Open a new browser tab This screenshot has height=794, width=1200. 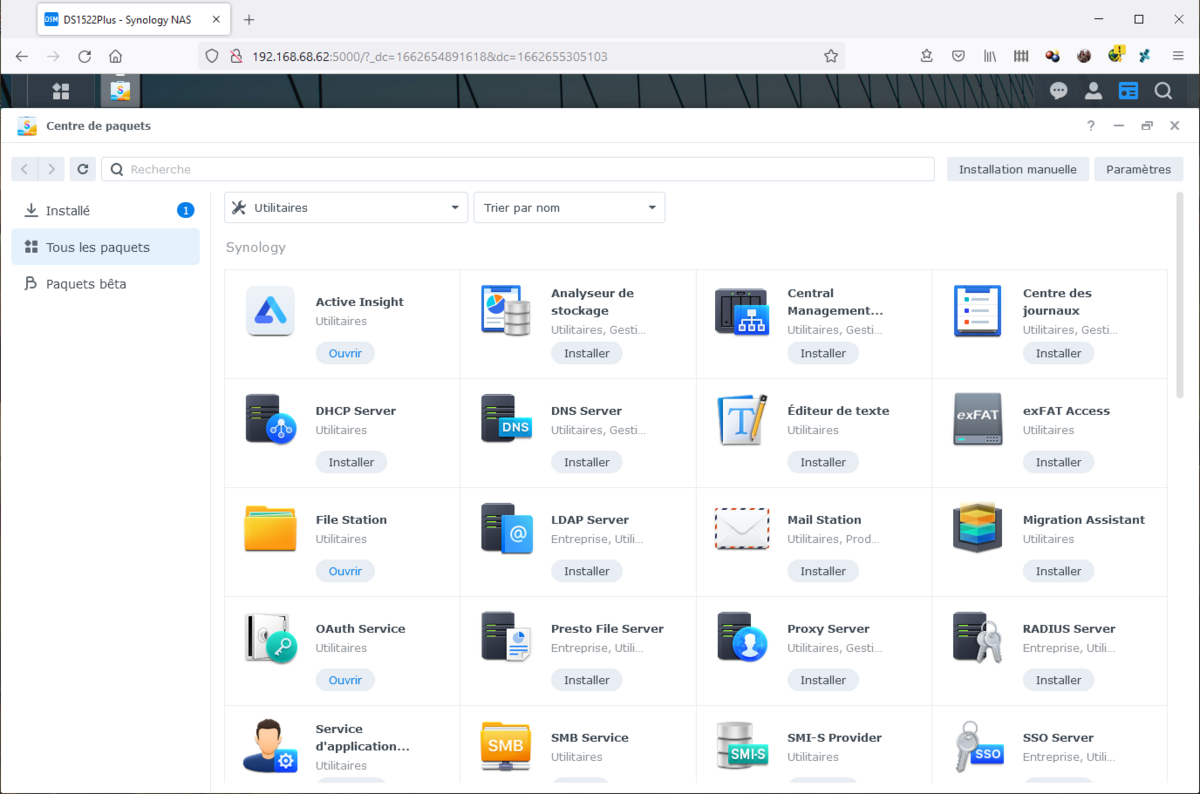249,19
